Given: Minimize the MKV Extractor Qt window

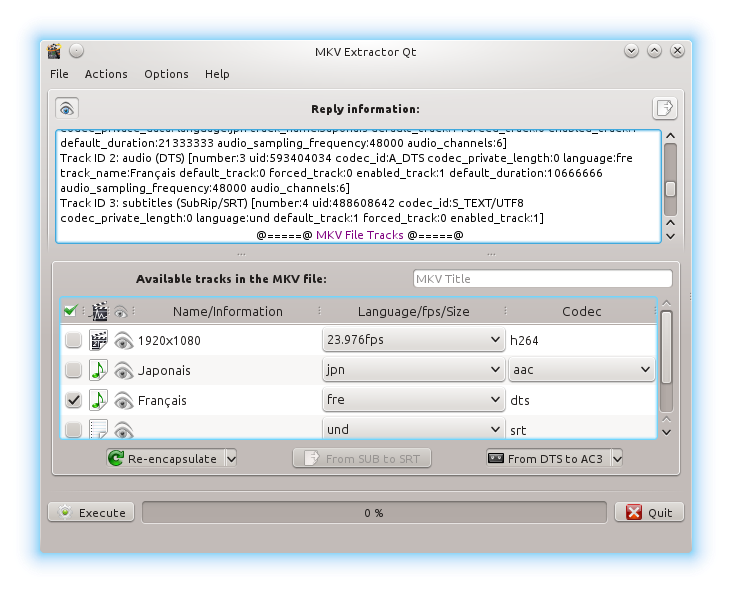Looking at the screenshot, I should point(631,50).
